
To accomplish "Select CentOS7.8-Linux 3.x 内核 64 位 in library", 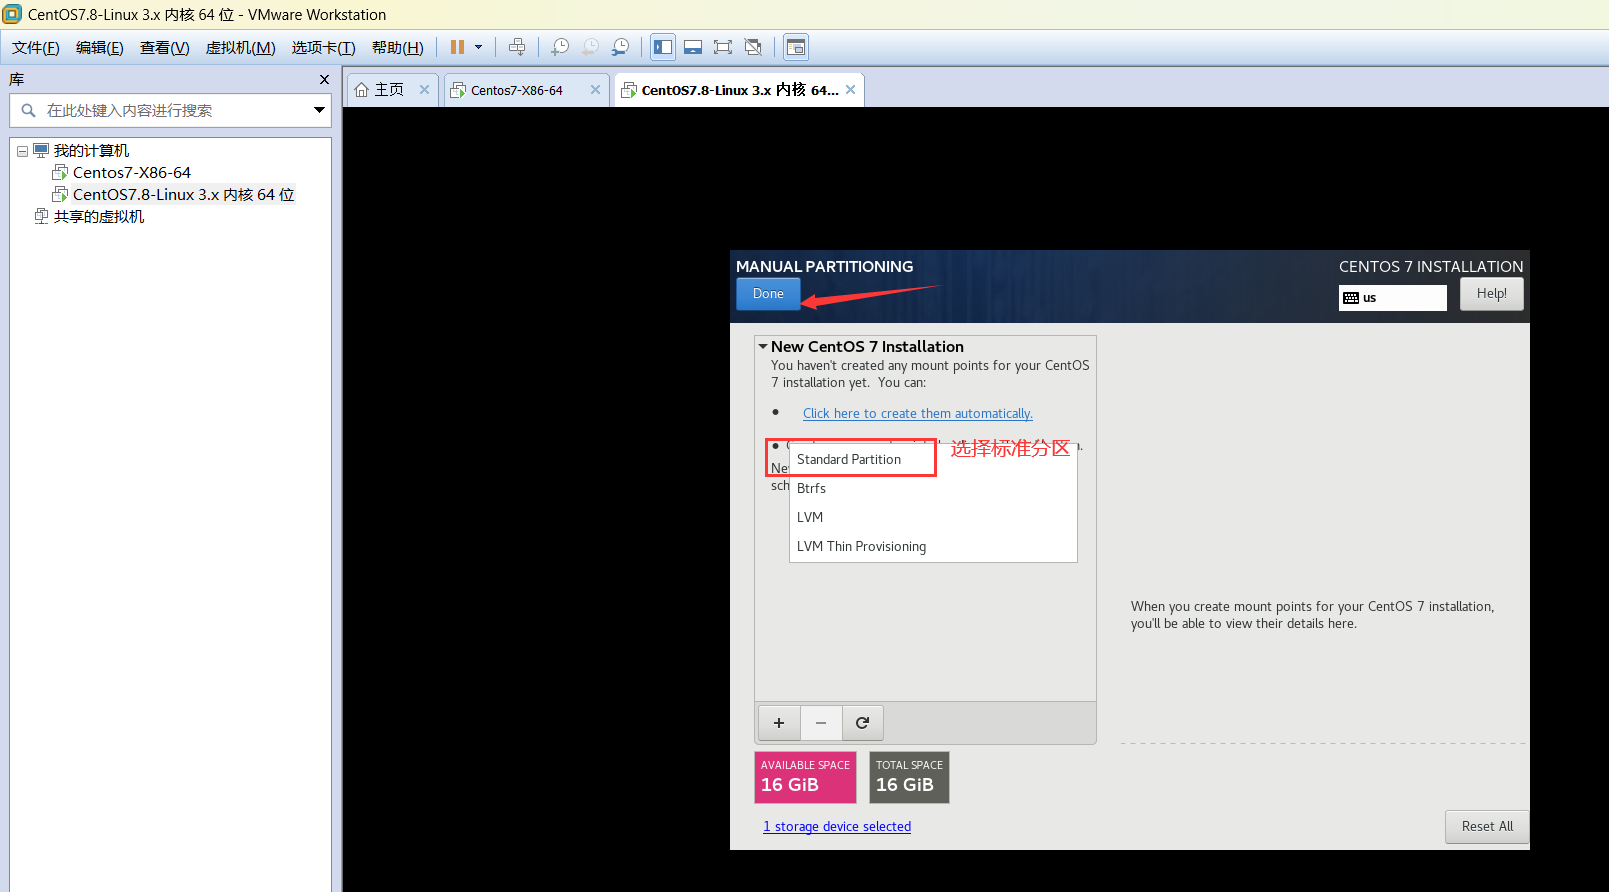I will (183, 195).
